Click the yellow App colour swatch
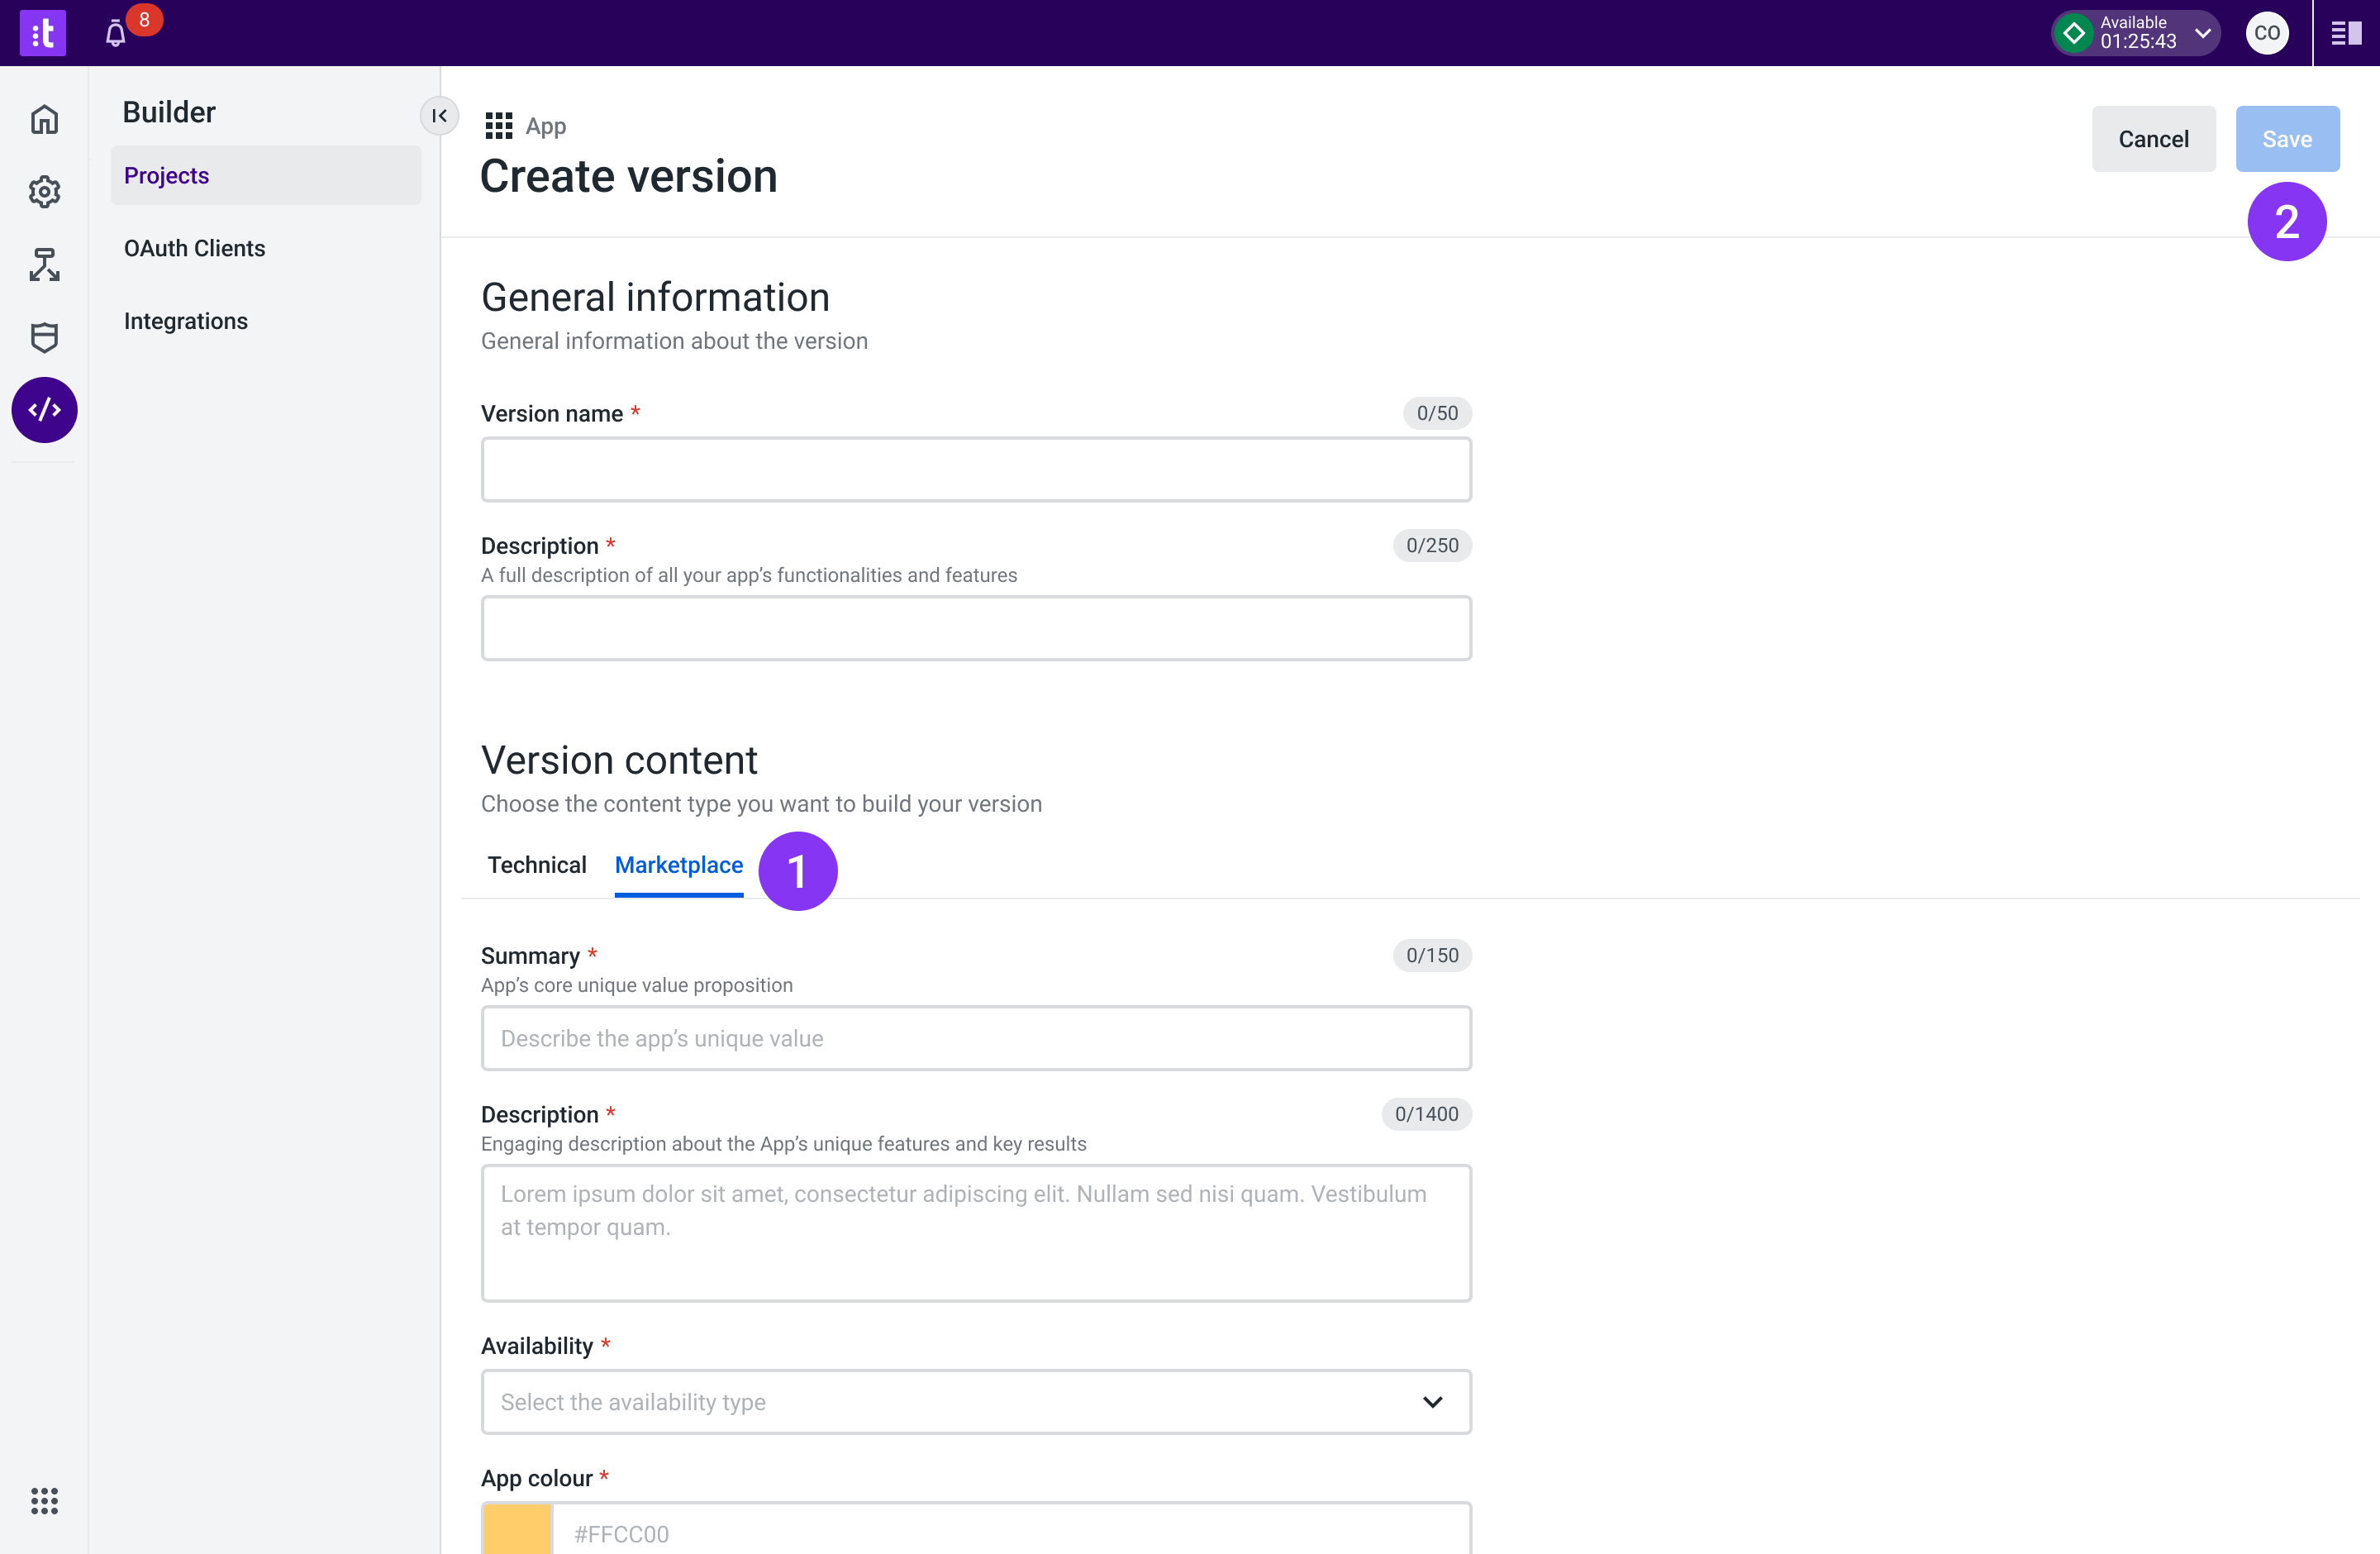 point(517,1531)
